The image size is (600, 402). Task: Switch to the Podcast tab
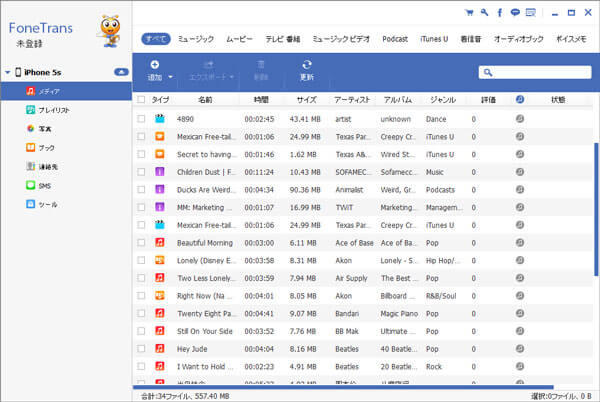[395, 39]
